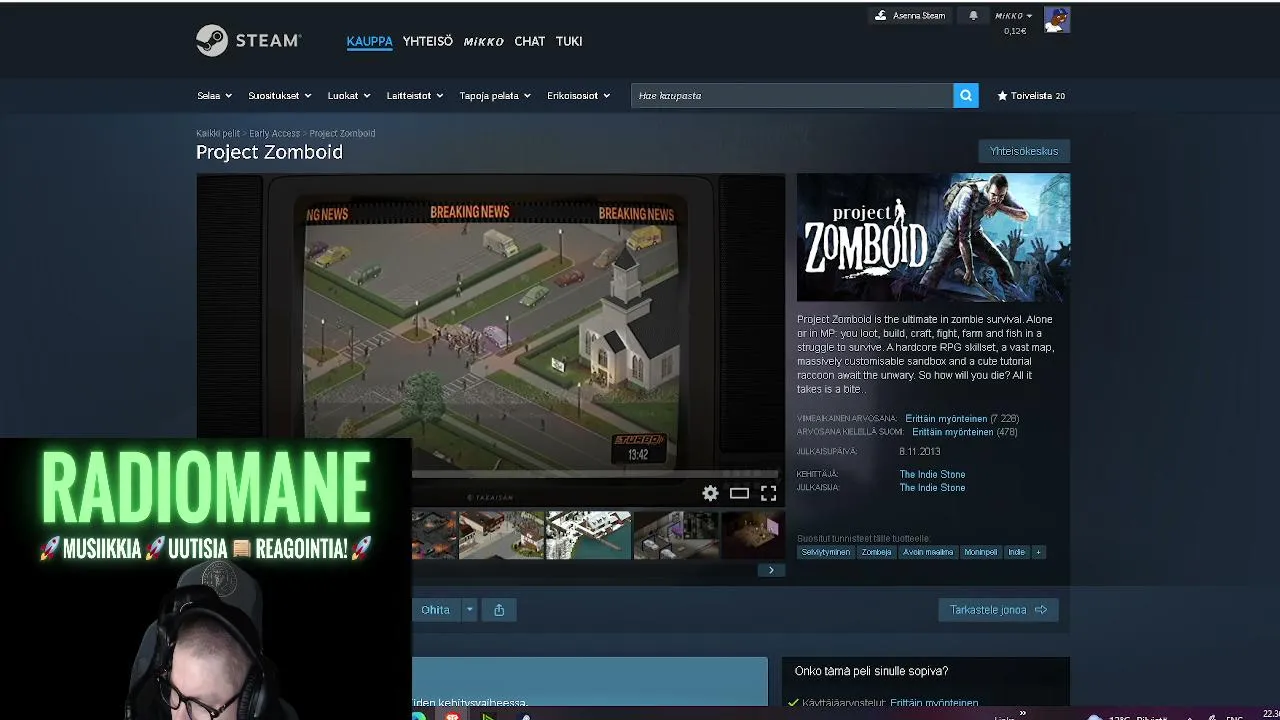Click the magnifier search button
The image size is (1280, 720).
pos(966,96)
